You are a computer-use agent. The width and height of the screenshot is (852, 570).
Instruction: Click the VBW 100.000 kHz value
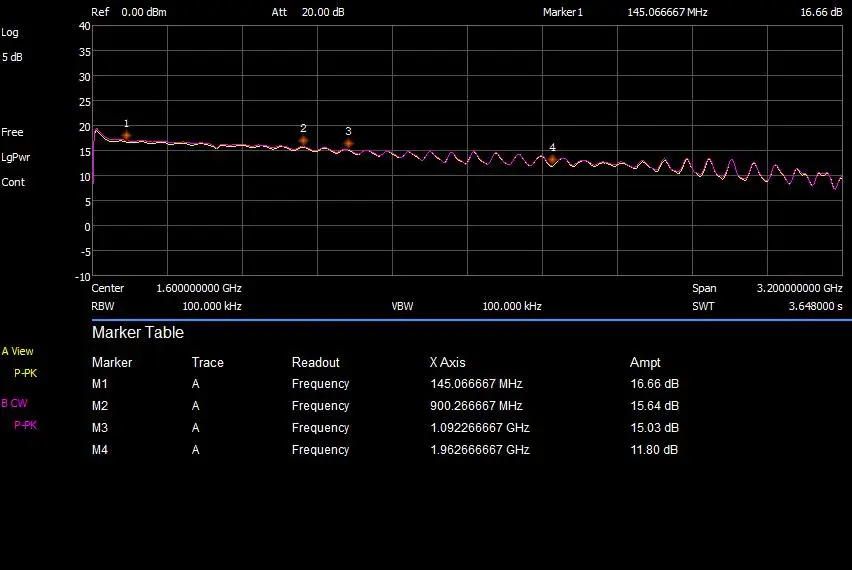[x=512, y=306]
